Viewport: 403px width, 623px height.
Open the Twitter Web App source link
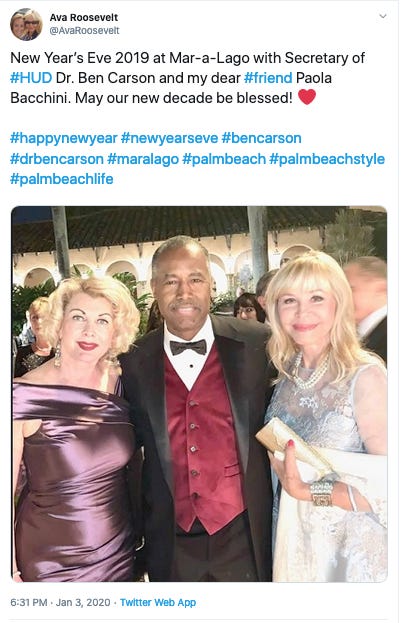[158, 602]
